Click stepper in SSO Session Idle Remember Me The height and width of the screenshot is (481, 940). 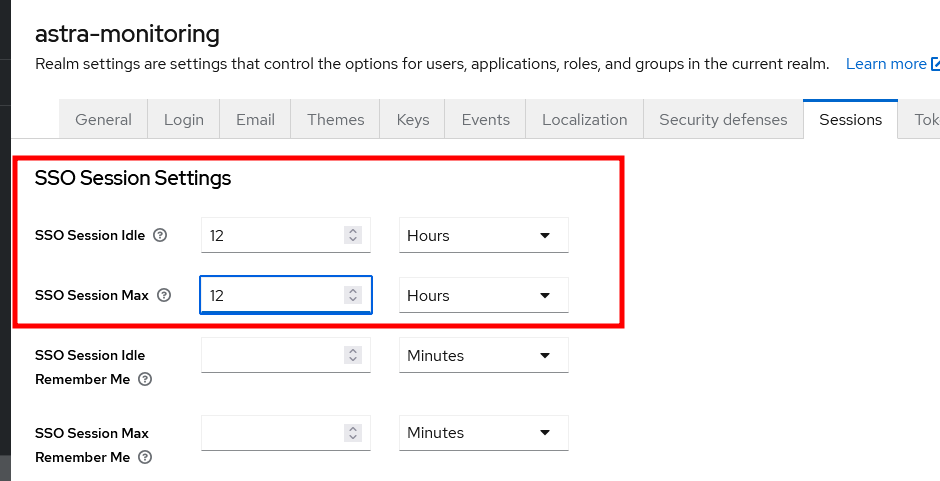tap(352, 356)
